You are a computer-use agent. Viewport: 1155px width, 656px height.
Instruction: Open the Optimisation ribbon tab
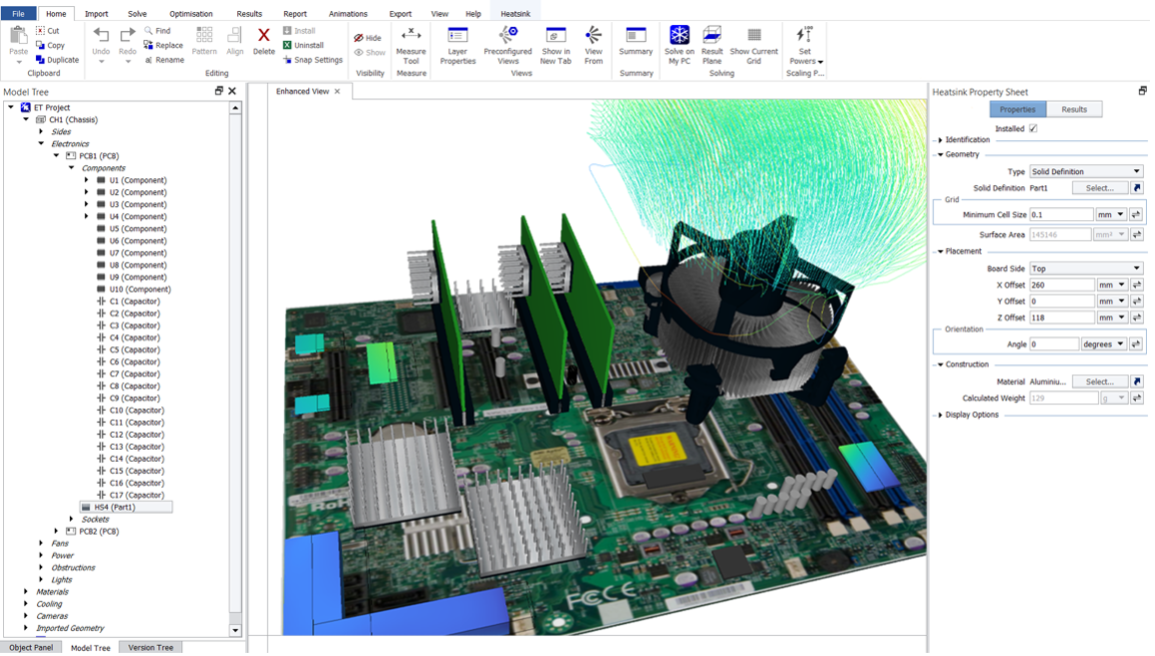pos(190,14)
